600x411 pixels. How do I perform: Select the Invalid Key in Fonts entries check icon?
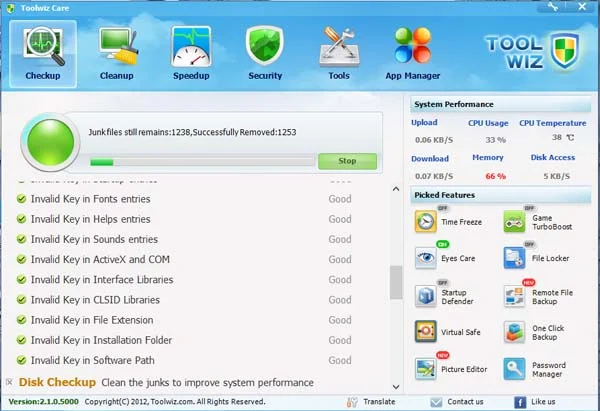[21, 199]
